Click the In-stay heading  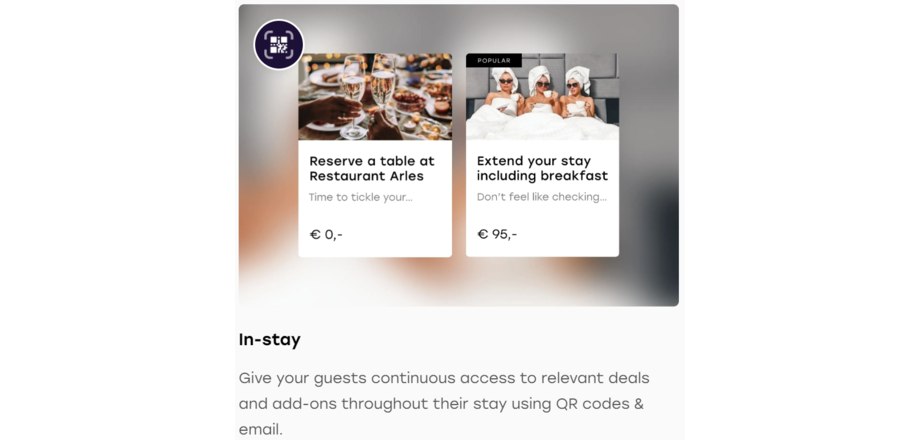270,340
